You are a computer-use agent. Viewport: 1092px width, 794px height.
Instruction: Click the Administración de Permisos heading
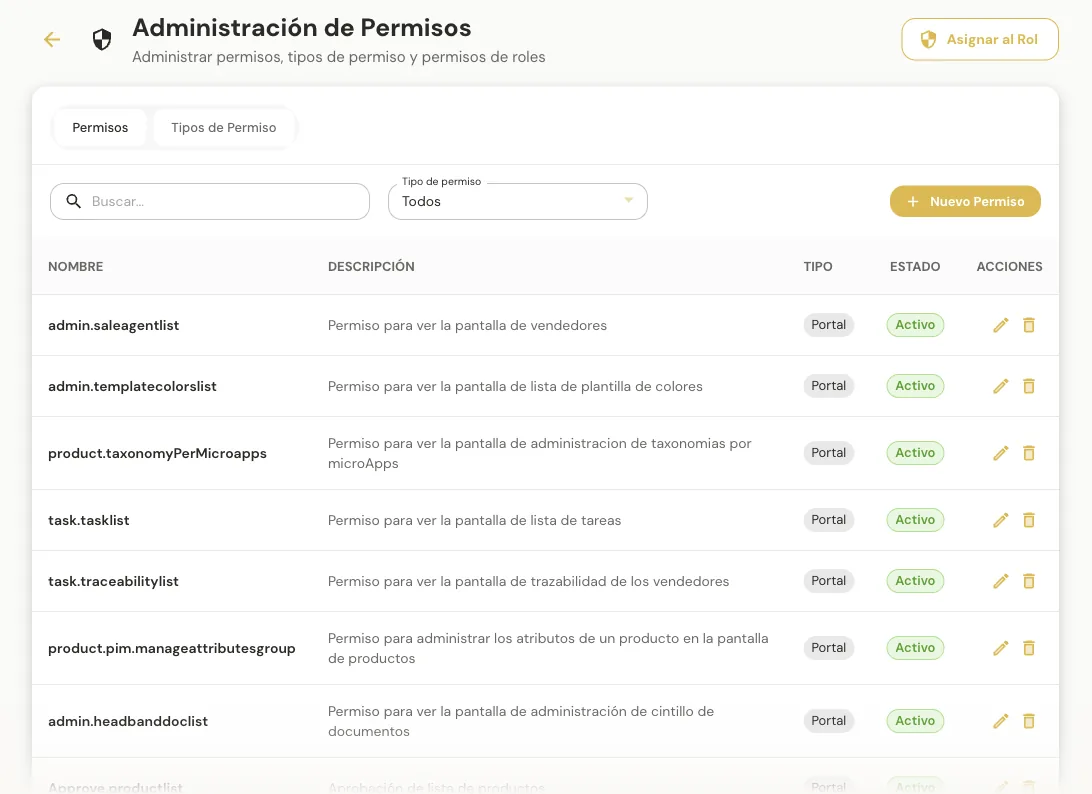pyautogui.click(x=302, y=28)
